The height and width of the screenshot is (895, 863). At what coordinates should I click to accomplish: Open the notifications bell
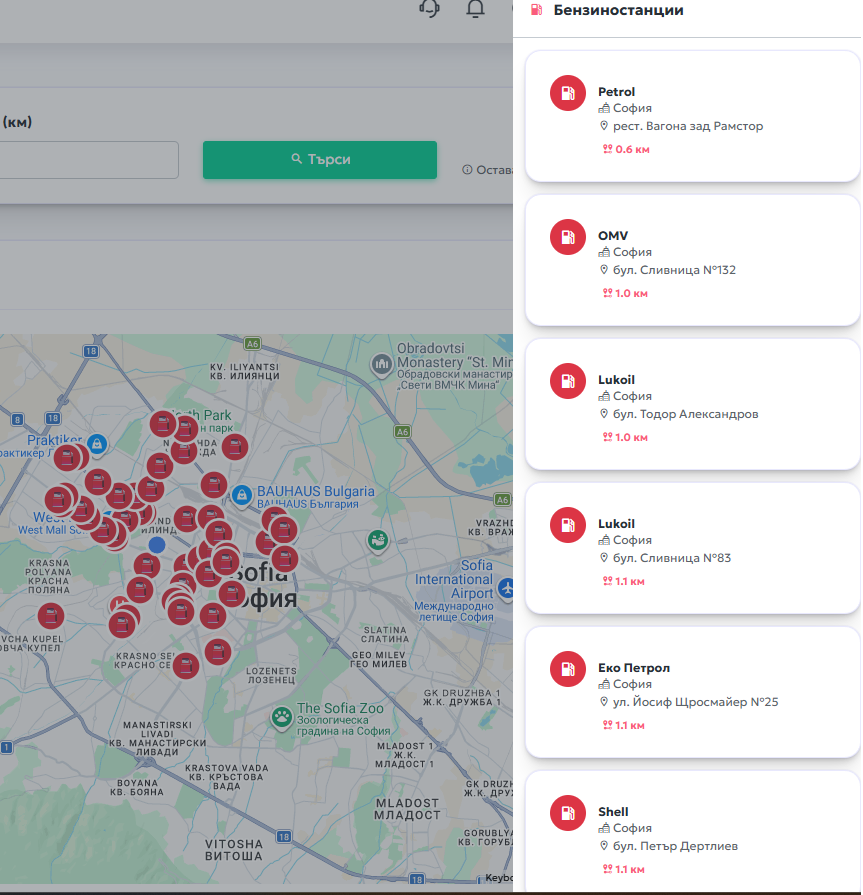pyautogui.click(x=475, y=9)
